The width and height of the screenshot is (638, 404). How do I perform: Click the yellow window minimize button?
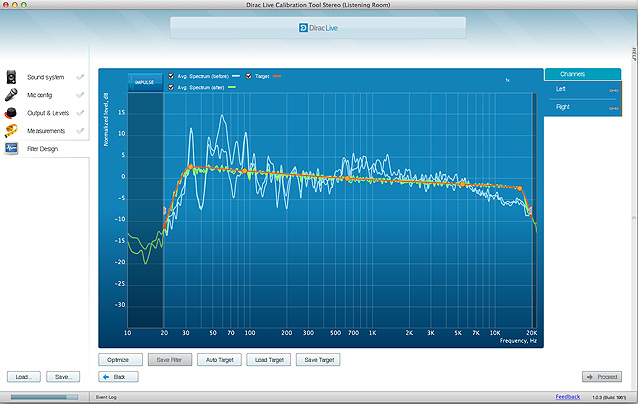click(15, 4)
